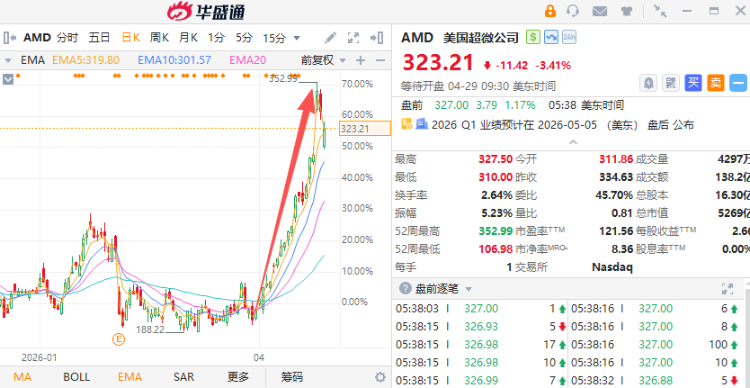Click 52周最高 value 352.99
Image resolution: width=750 pixels, height=388 pixels.
pos(496,231)
